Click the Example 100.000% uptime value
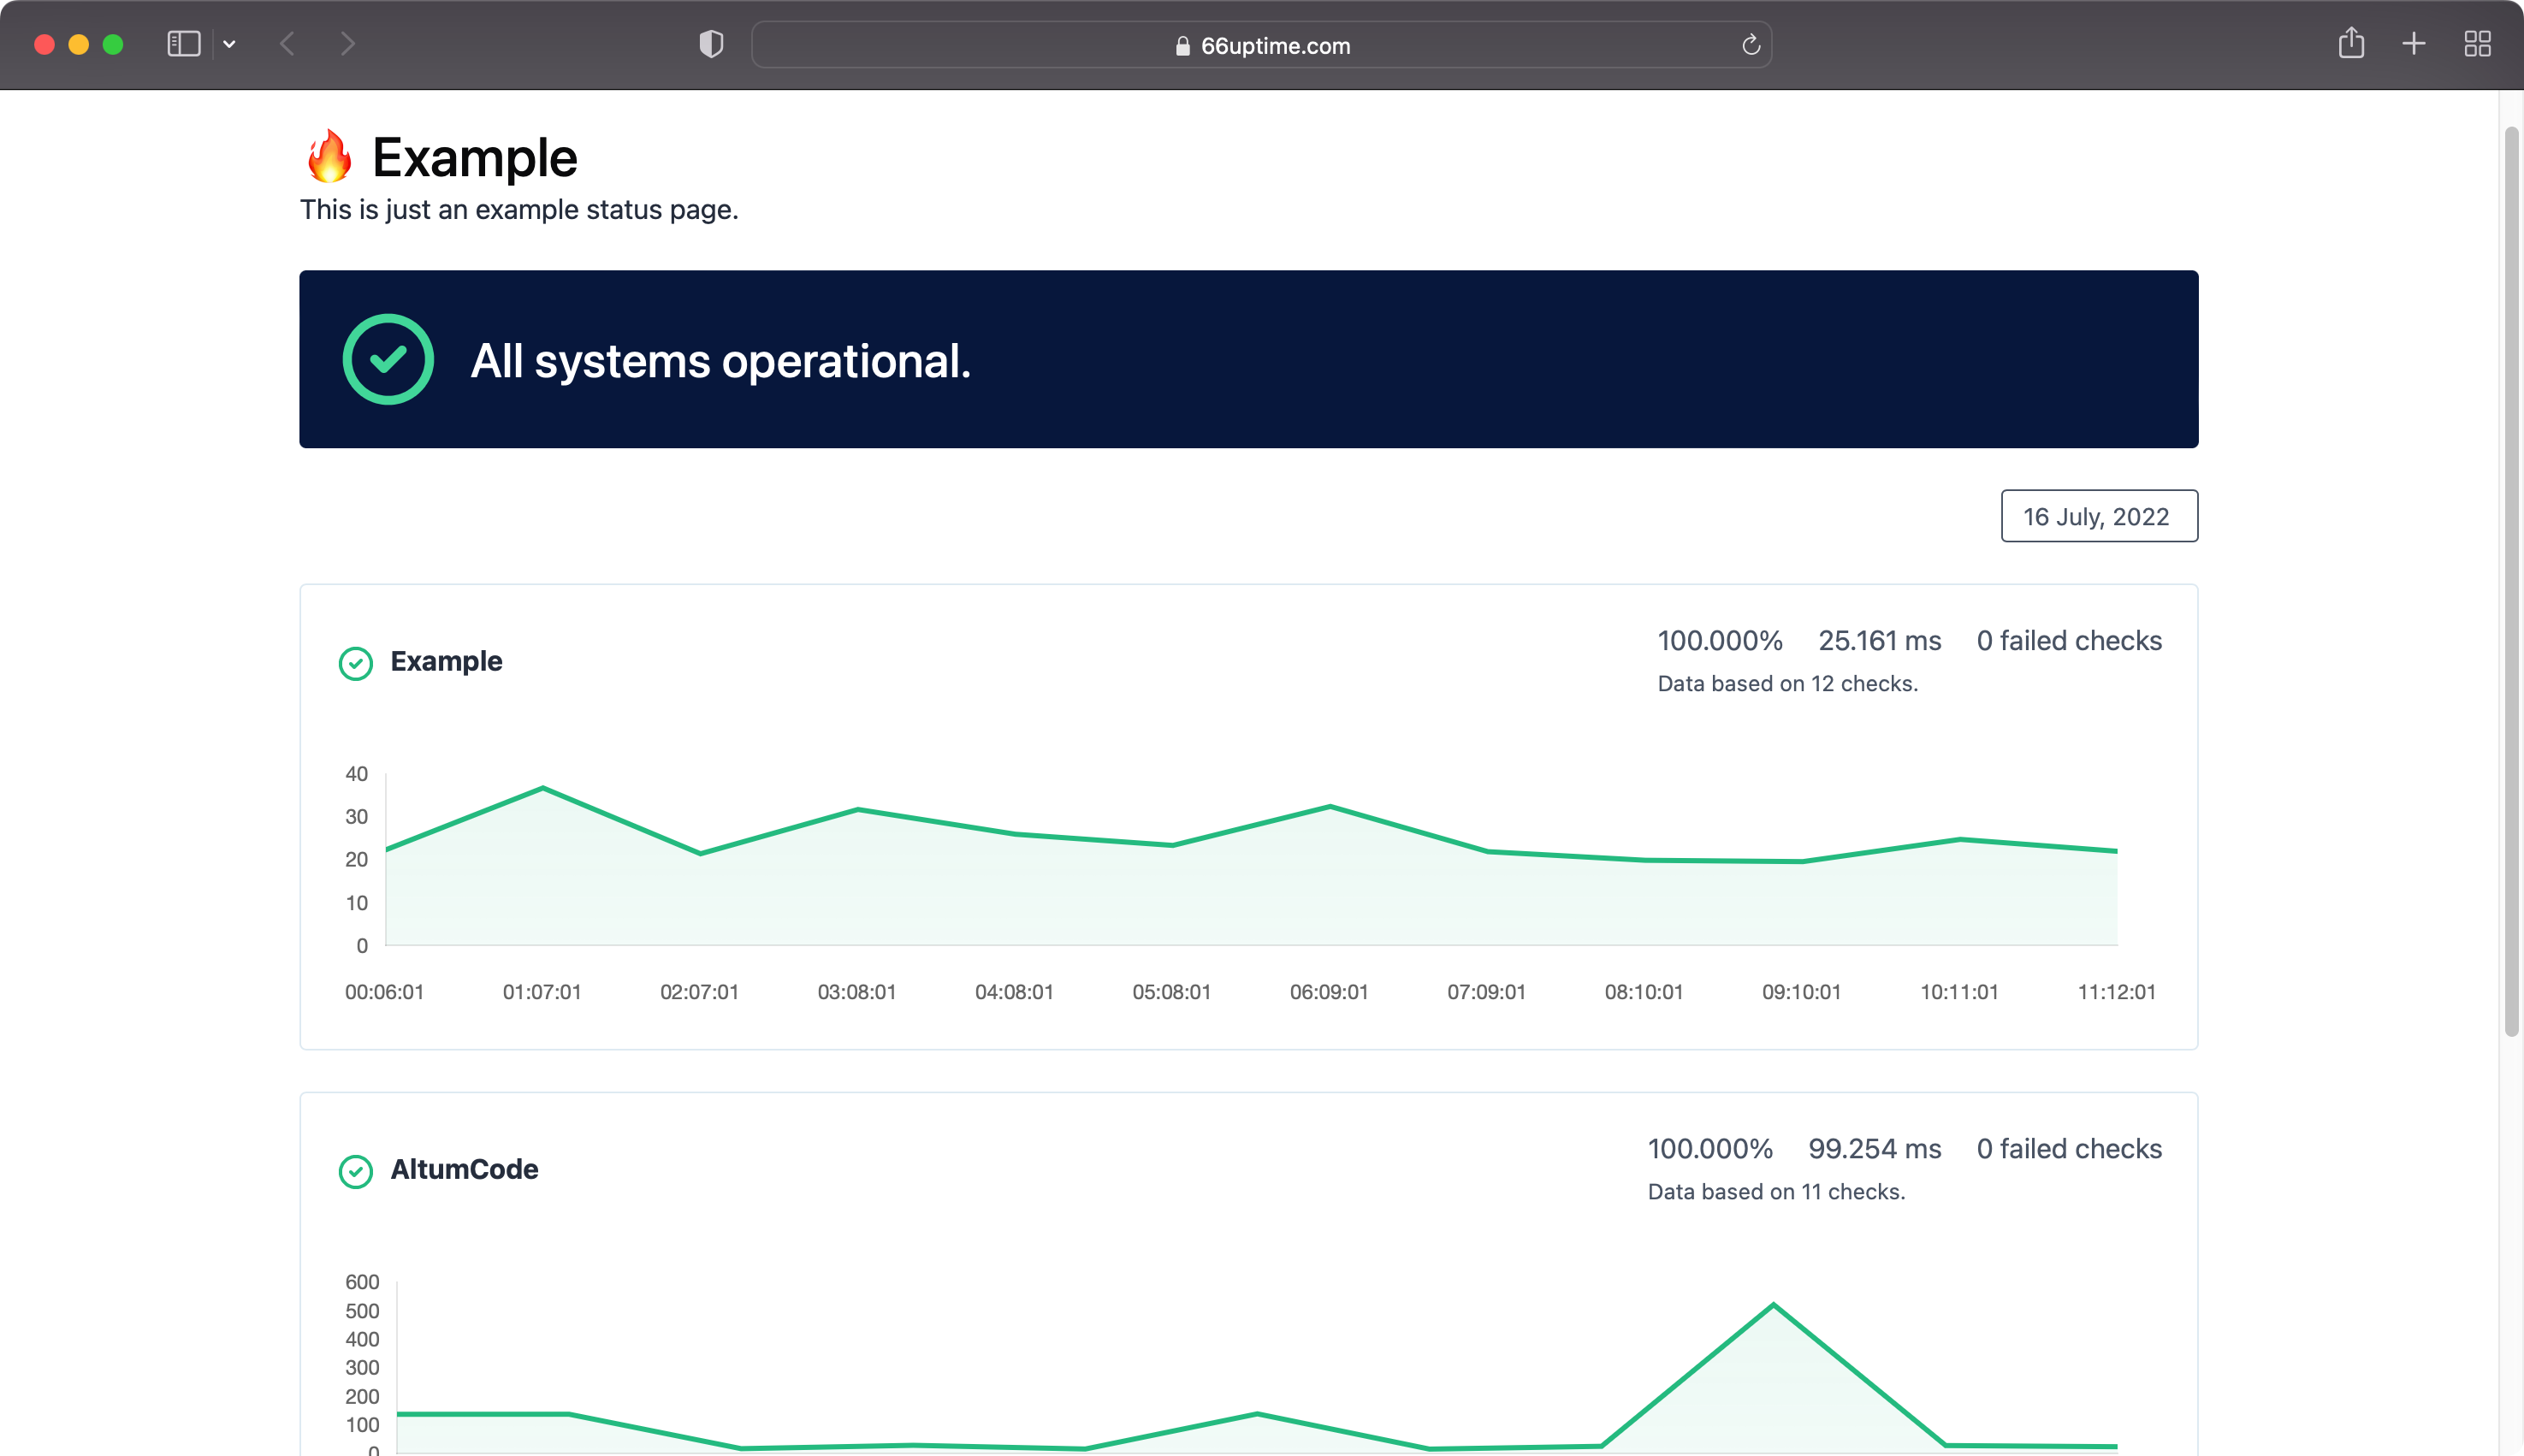This screenshot has height=1456, width=2524. click(1720, 641)
